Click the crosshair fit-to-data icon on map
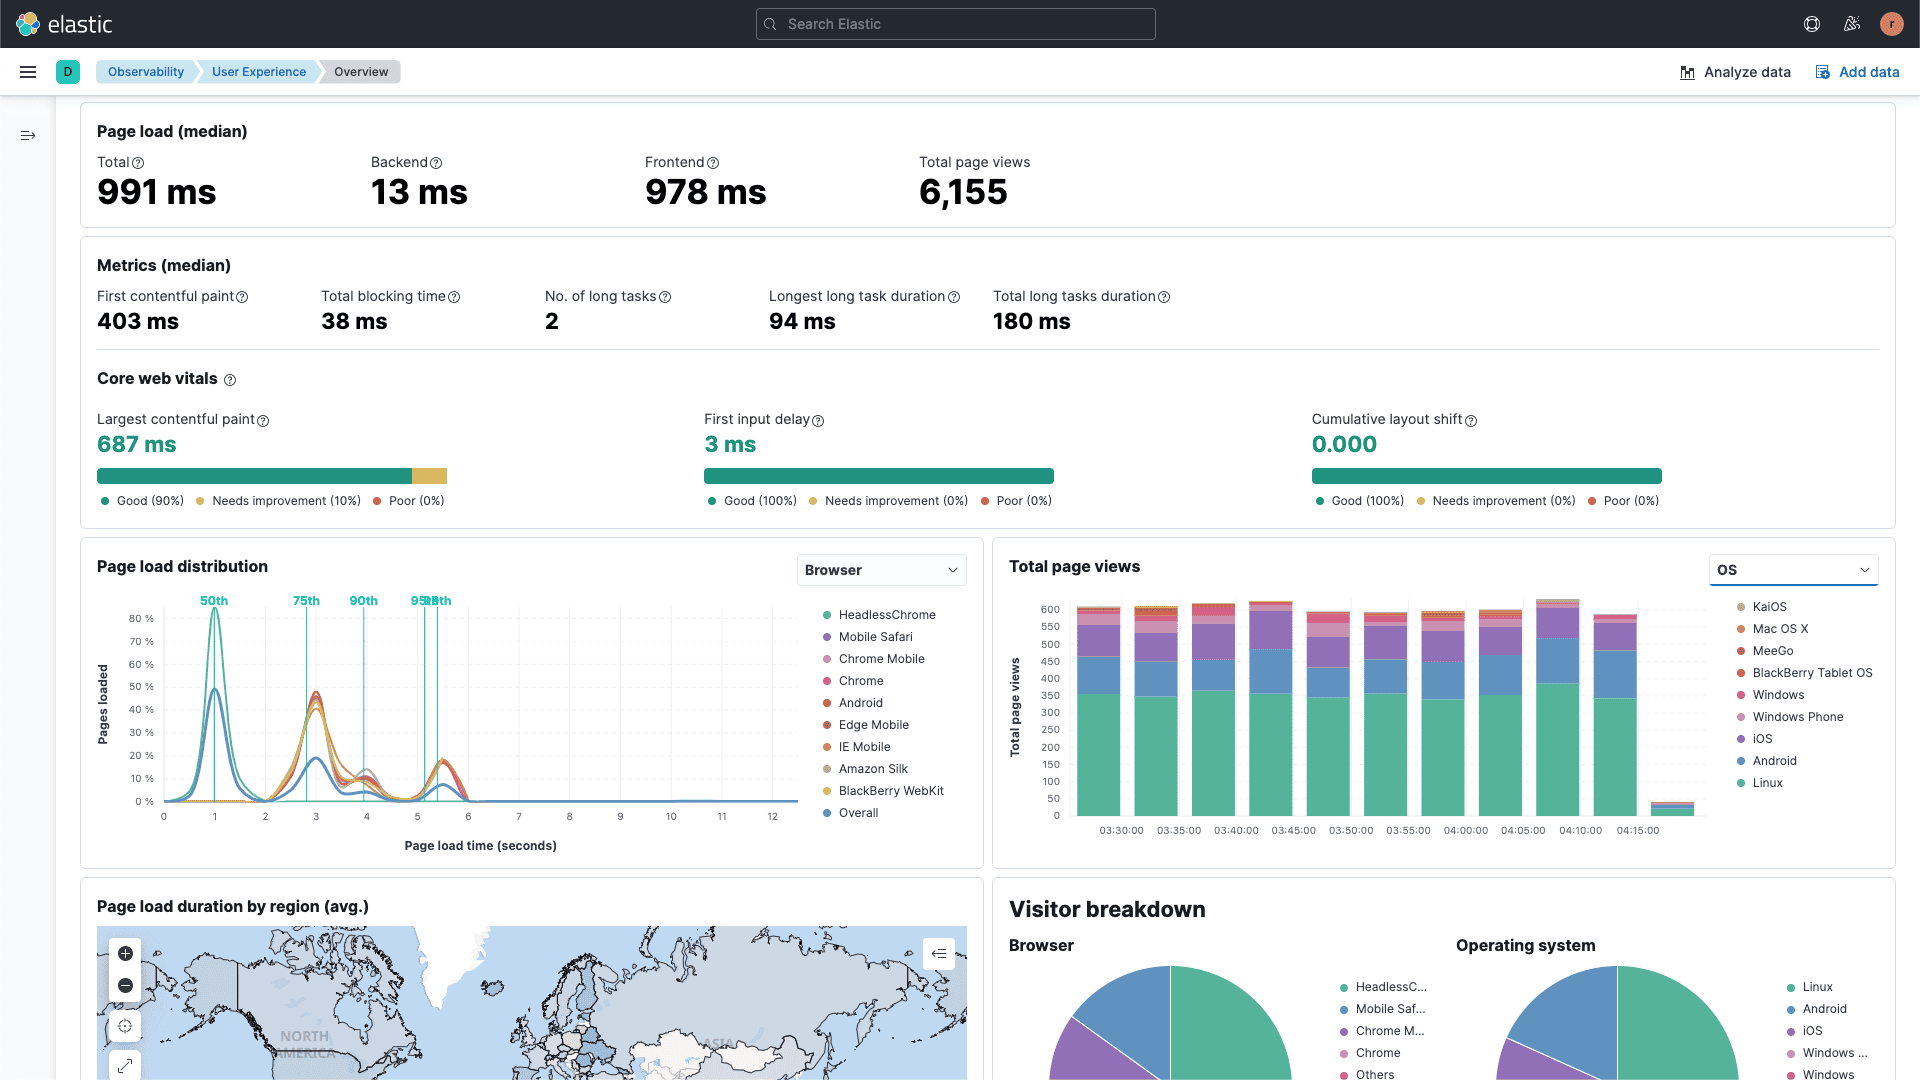Screen dimensions: 1920x1080 [x=125, y=1025]
